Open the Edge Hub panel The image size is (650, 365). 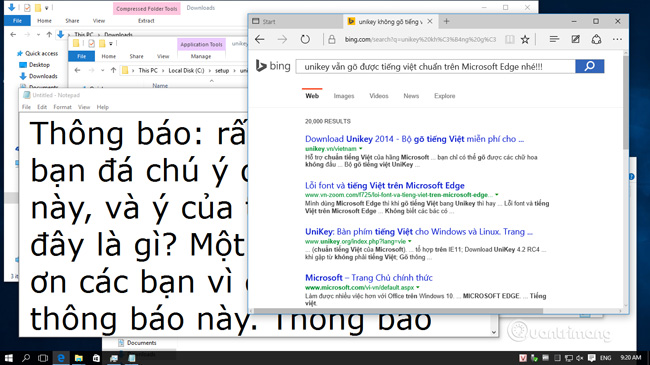point(554,39)
